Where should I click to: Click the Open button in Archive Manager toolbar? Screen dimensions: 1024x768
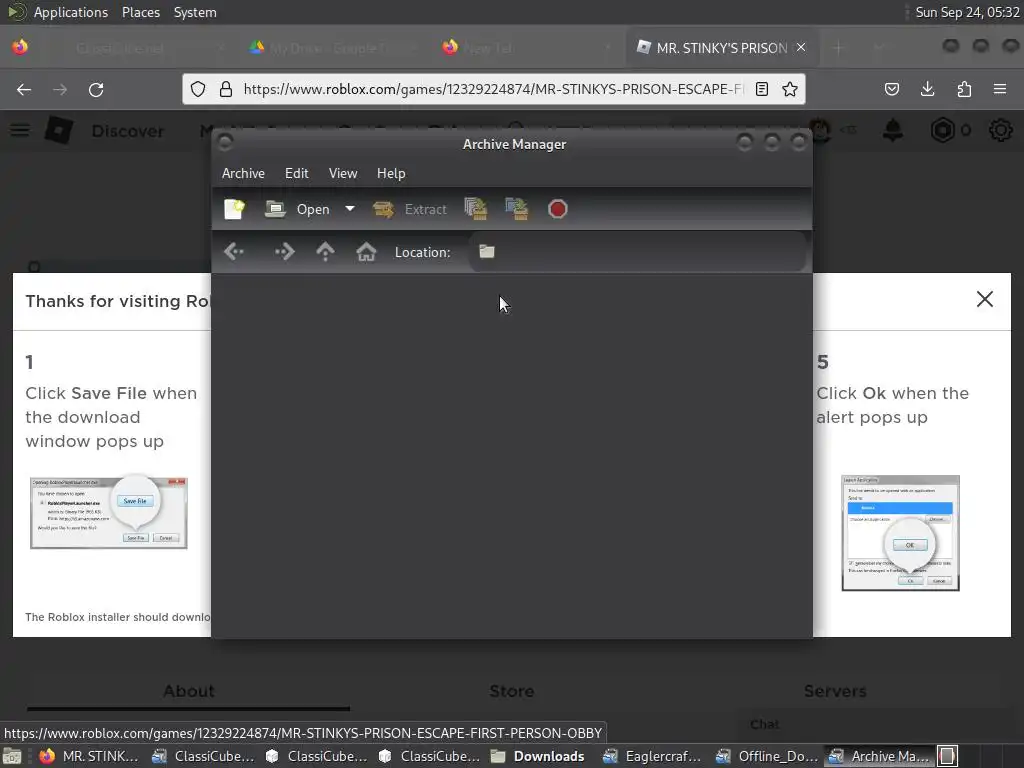pos(297,209)
